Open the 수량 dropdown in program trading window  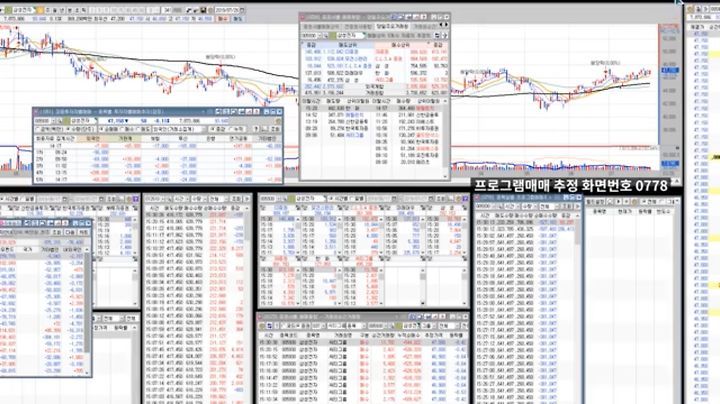click(529, 206)
